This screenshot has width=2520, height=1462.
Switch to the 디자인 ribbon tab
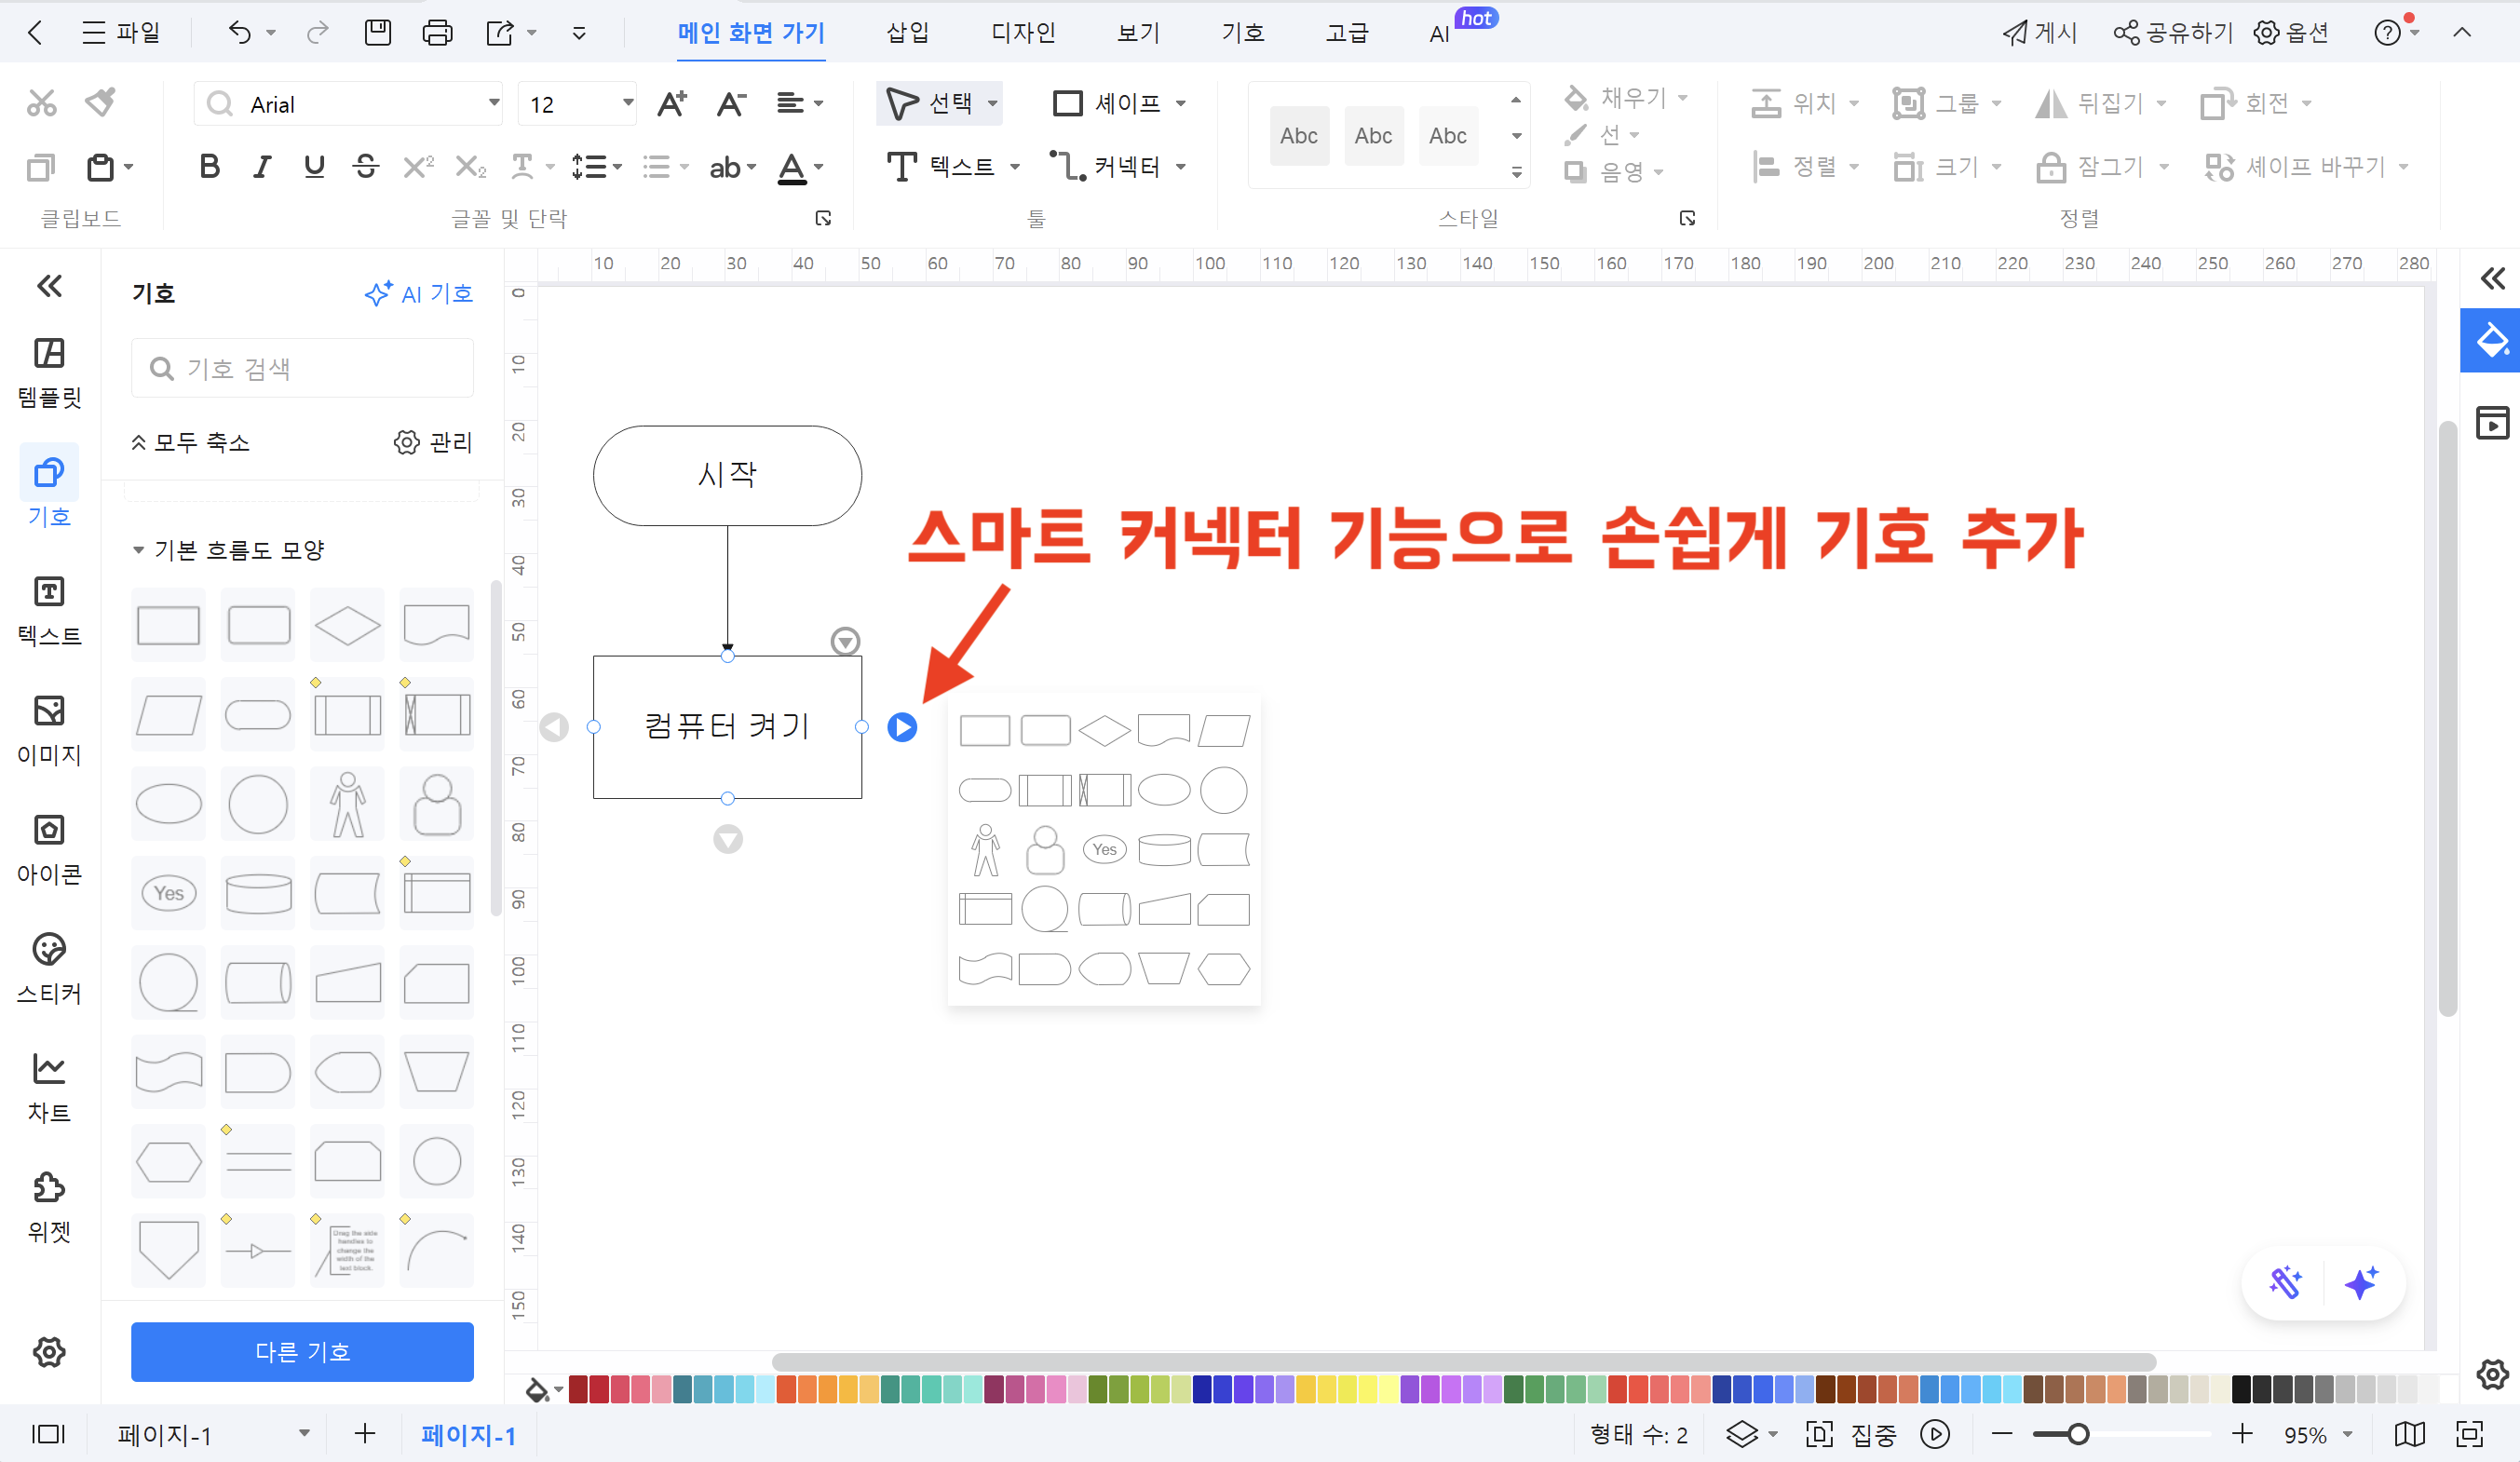(1023, 33)
